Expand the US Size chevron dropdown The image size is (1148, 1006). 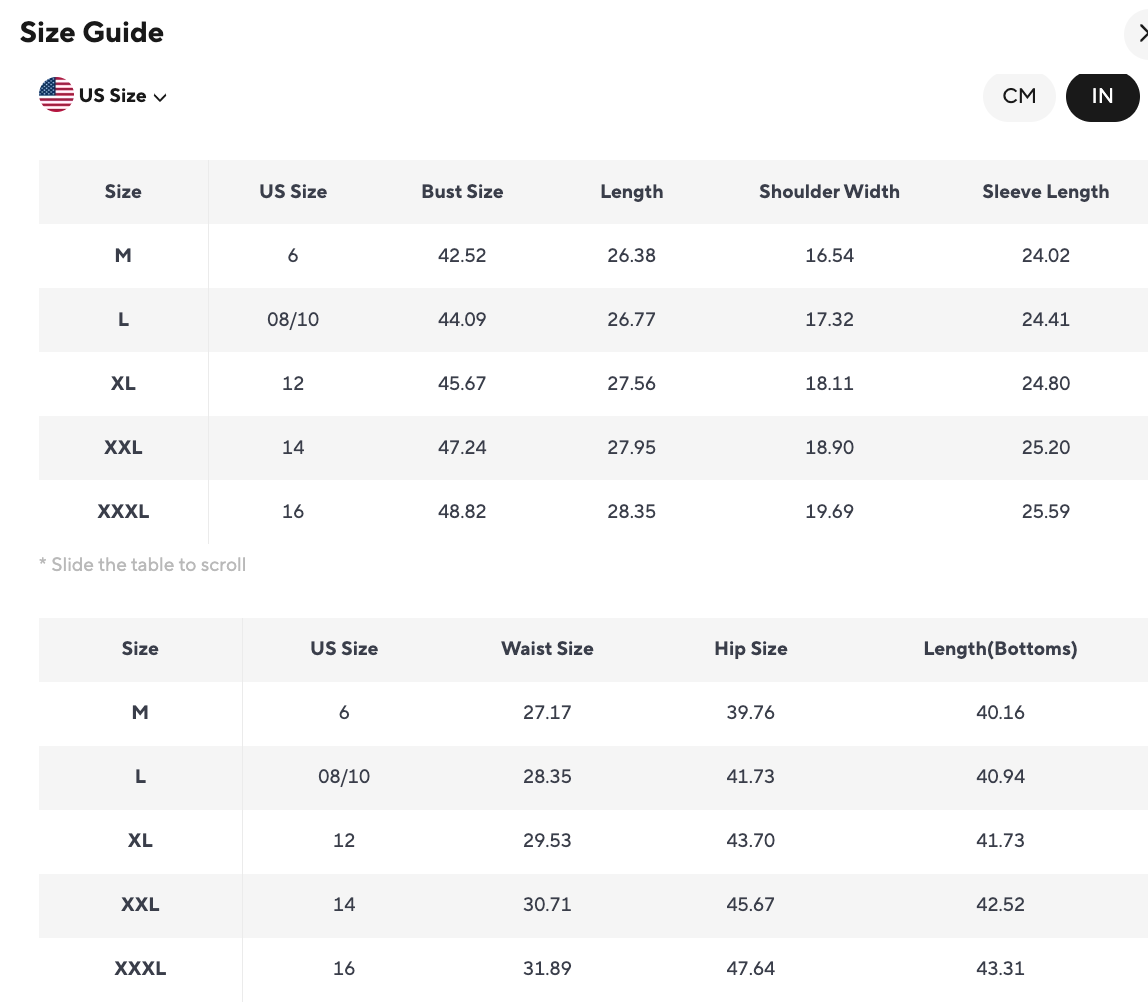160,97
